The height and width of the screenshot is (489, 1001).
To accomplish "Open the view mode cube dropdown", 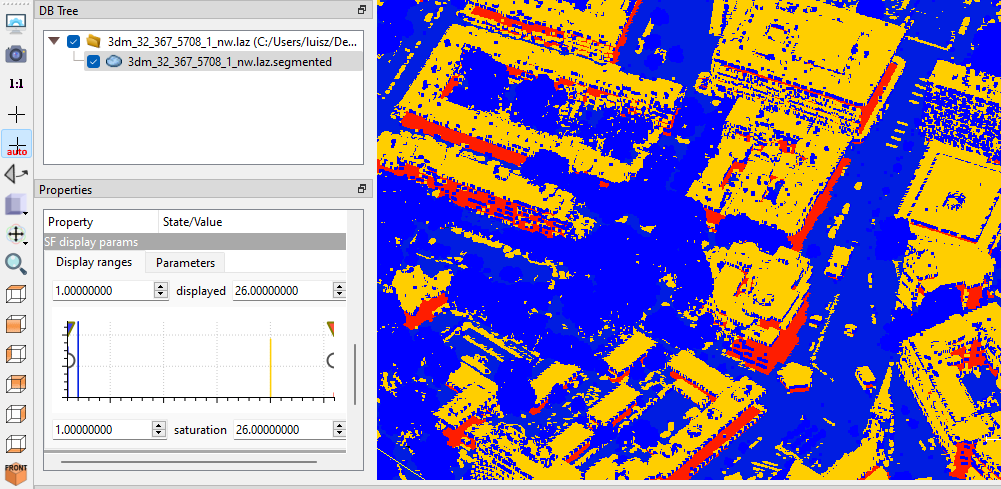I will point(16,204).
